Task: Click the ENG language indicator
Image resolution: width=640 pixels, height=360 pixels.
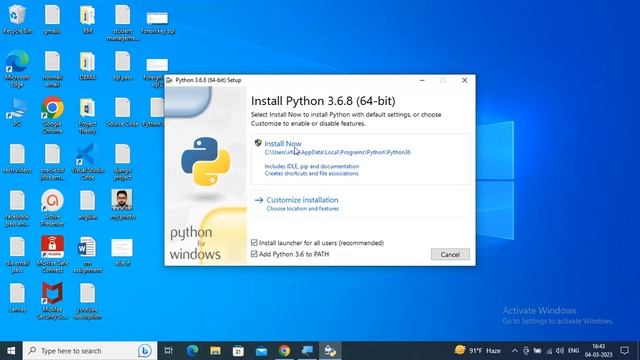Action: [x=573, y=350]
